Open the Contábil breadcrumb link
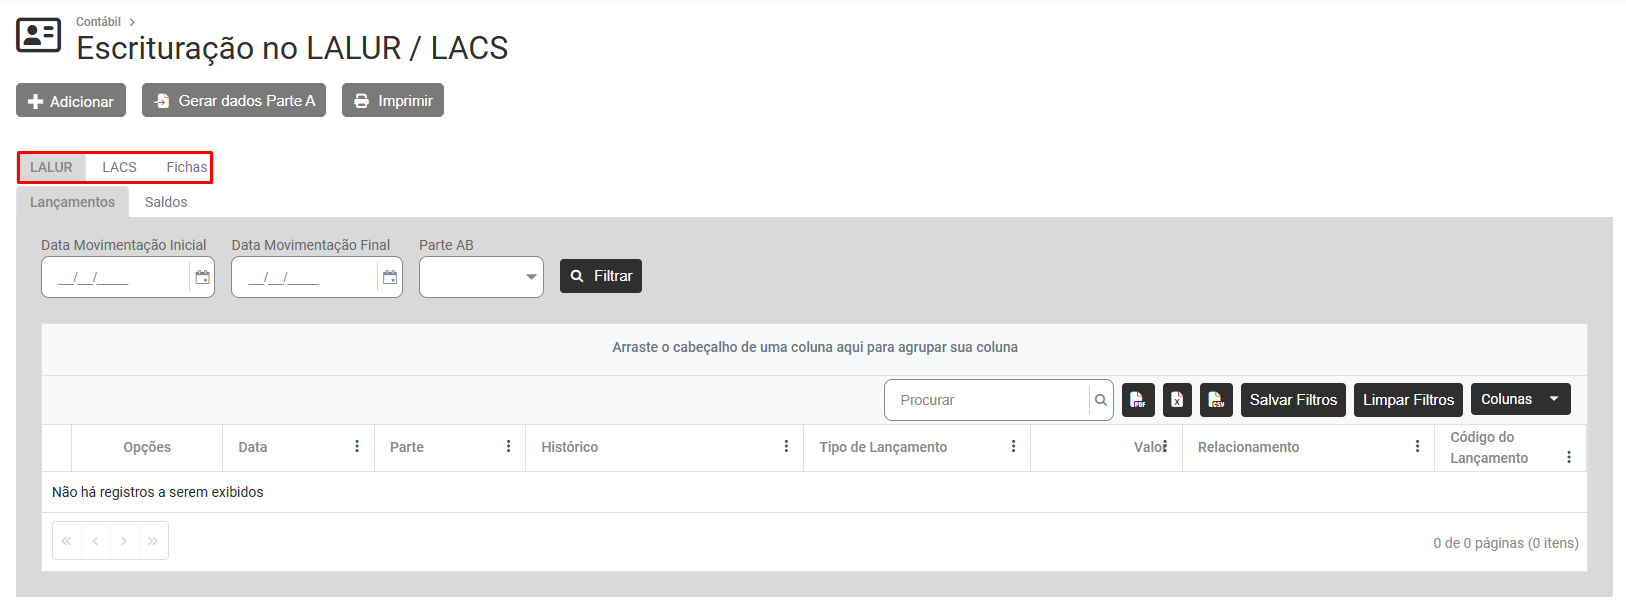 coord(98,21)
